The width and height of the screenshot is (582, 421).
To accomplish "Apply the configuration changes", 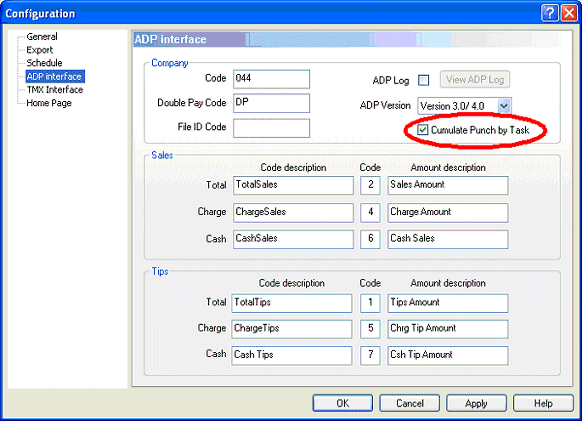I will pyautogui.click(x=476, y=403).
